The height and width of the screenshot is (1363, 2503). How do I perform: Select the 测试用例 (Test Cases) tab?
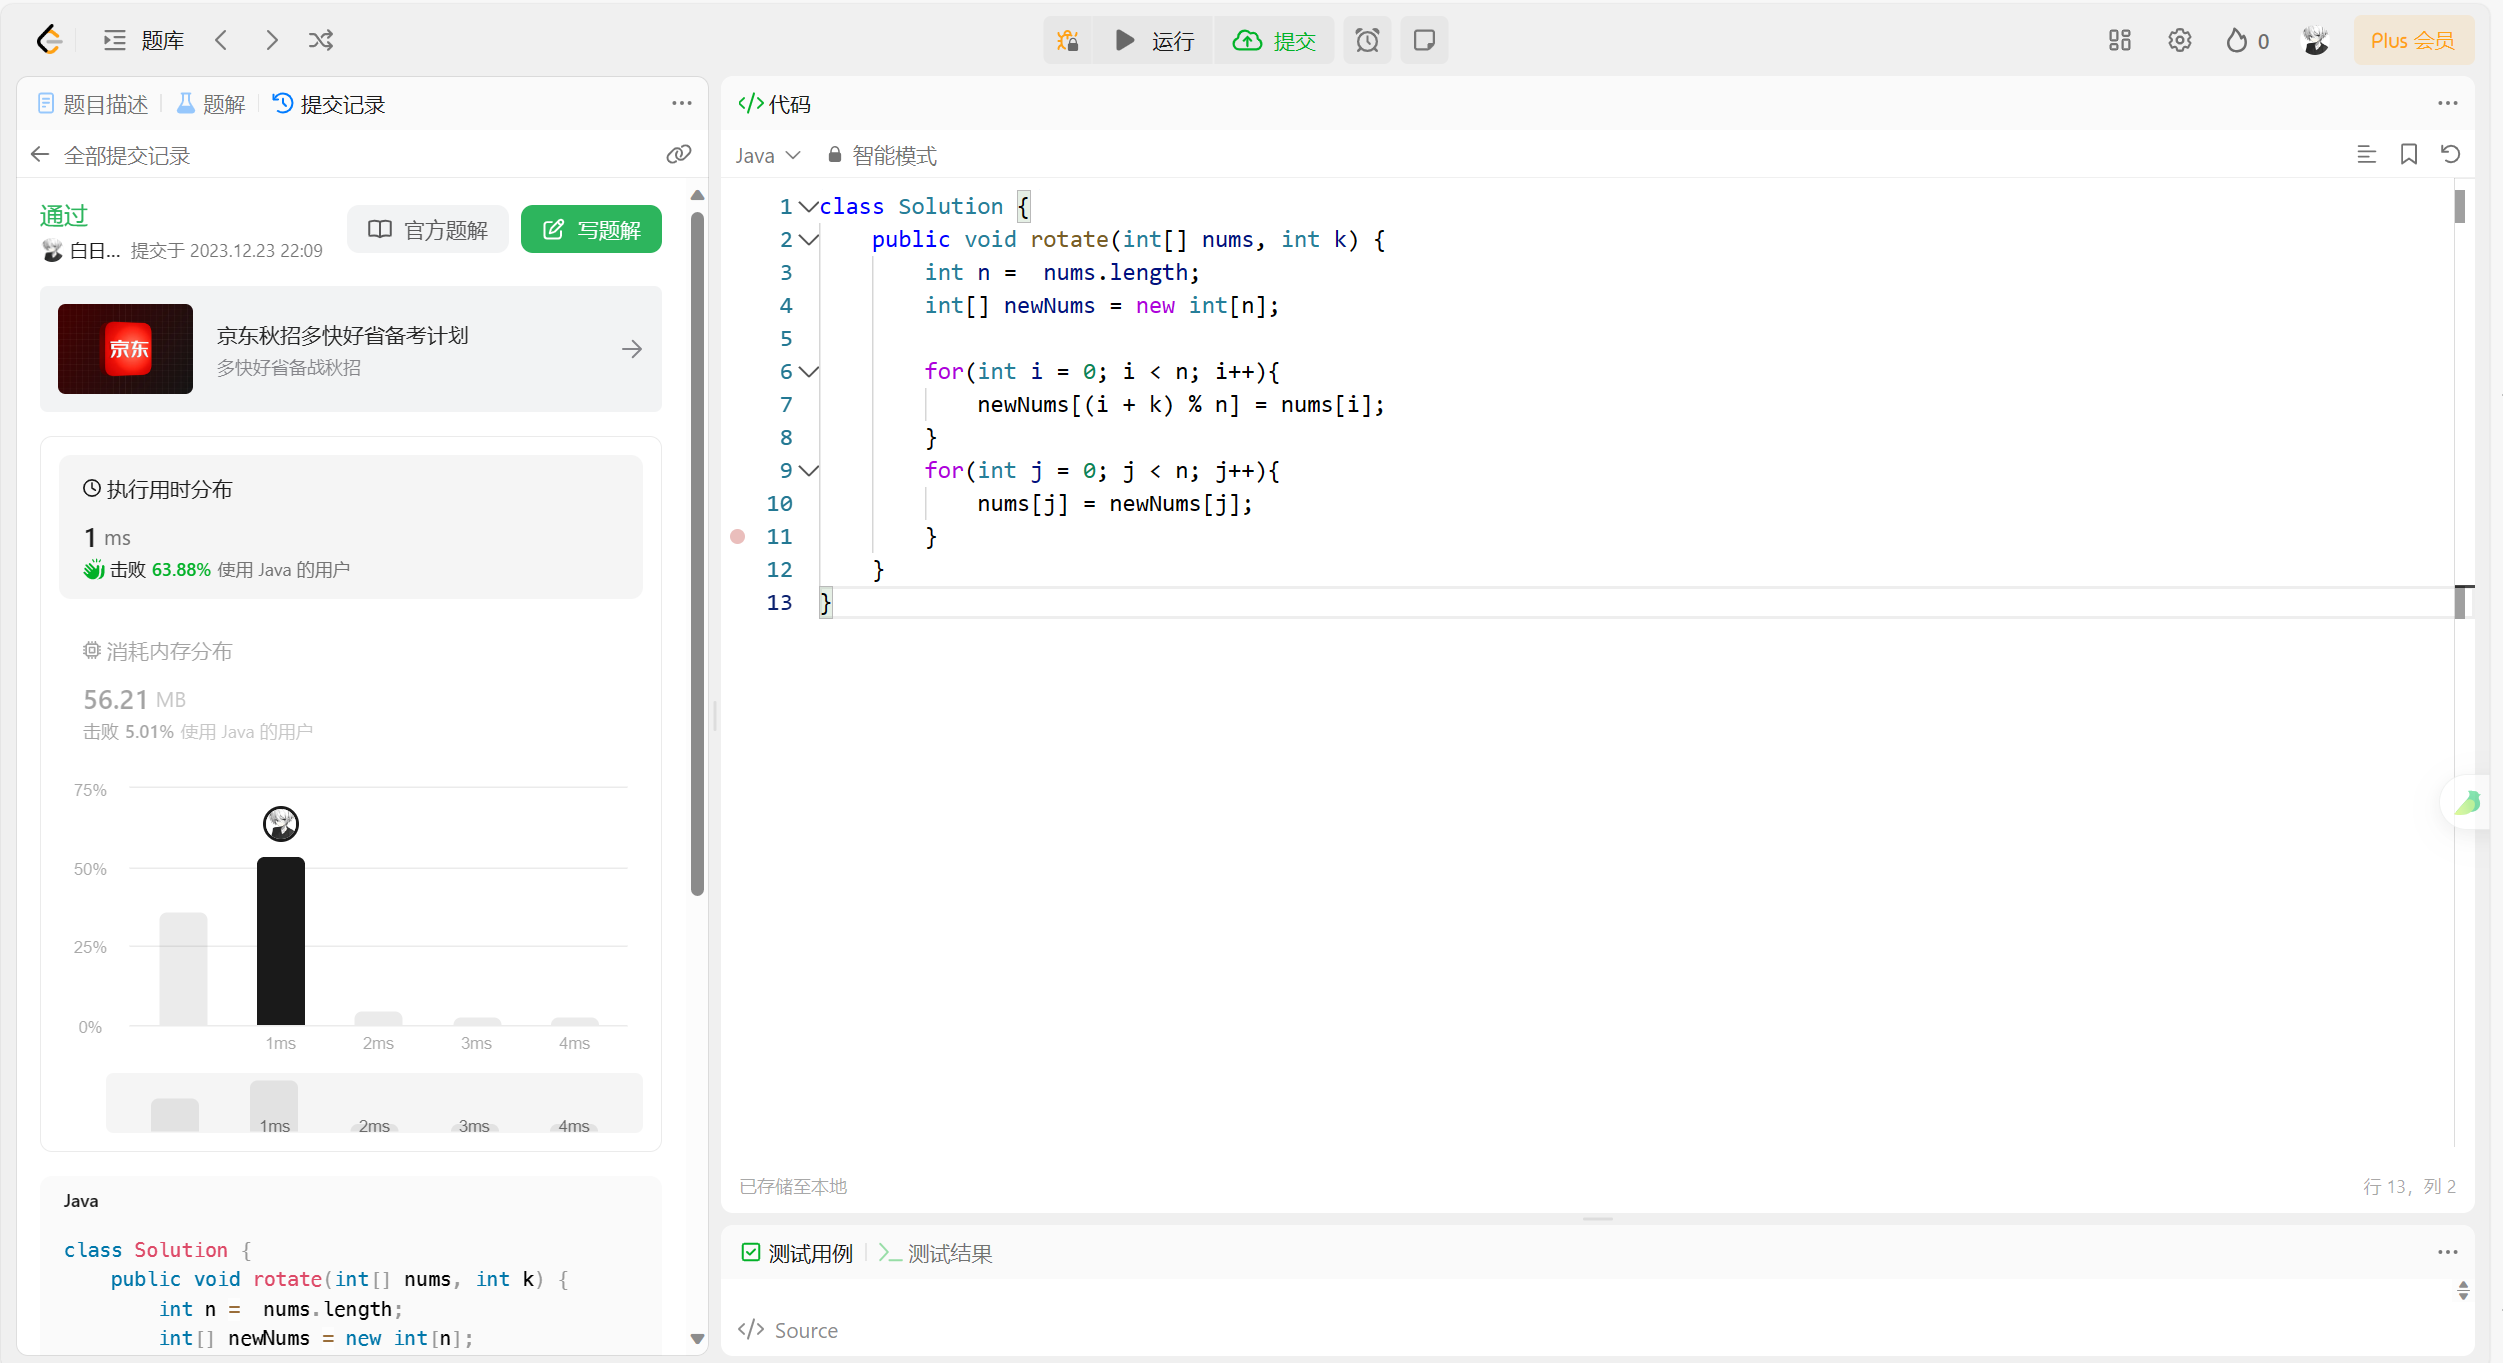coord(799,1252)
